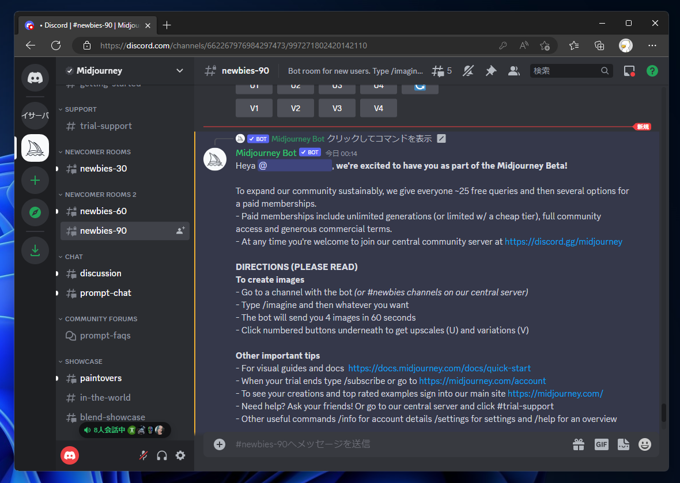Click the Midjourney Bot username

[x=266, y=153]
